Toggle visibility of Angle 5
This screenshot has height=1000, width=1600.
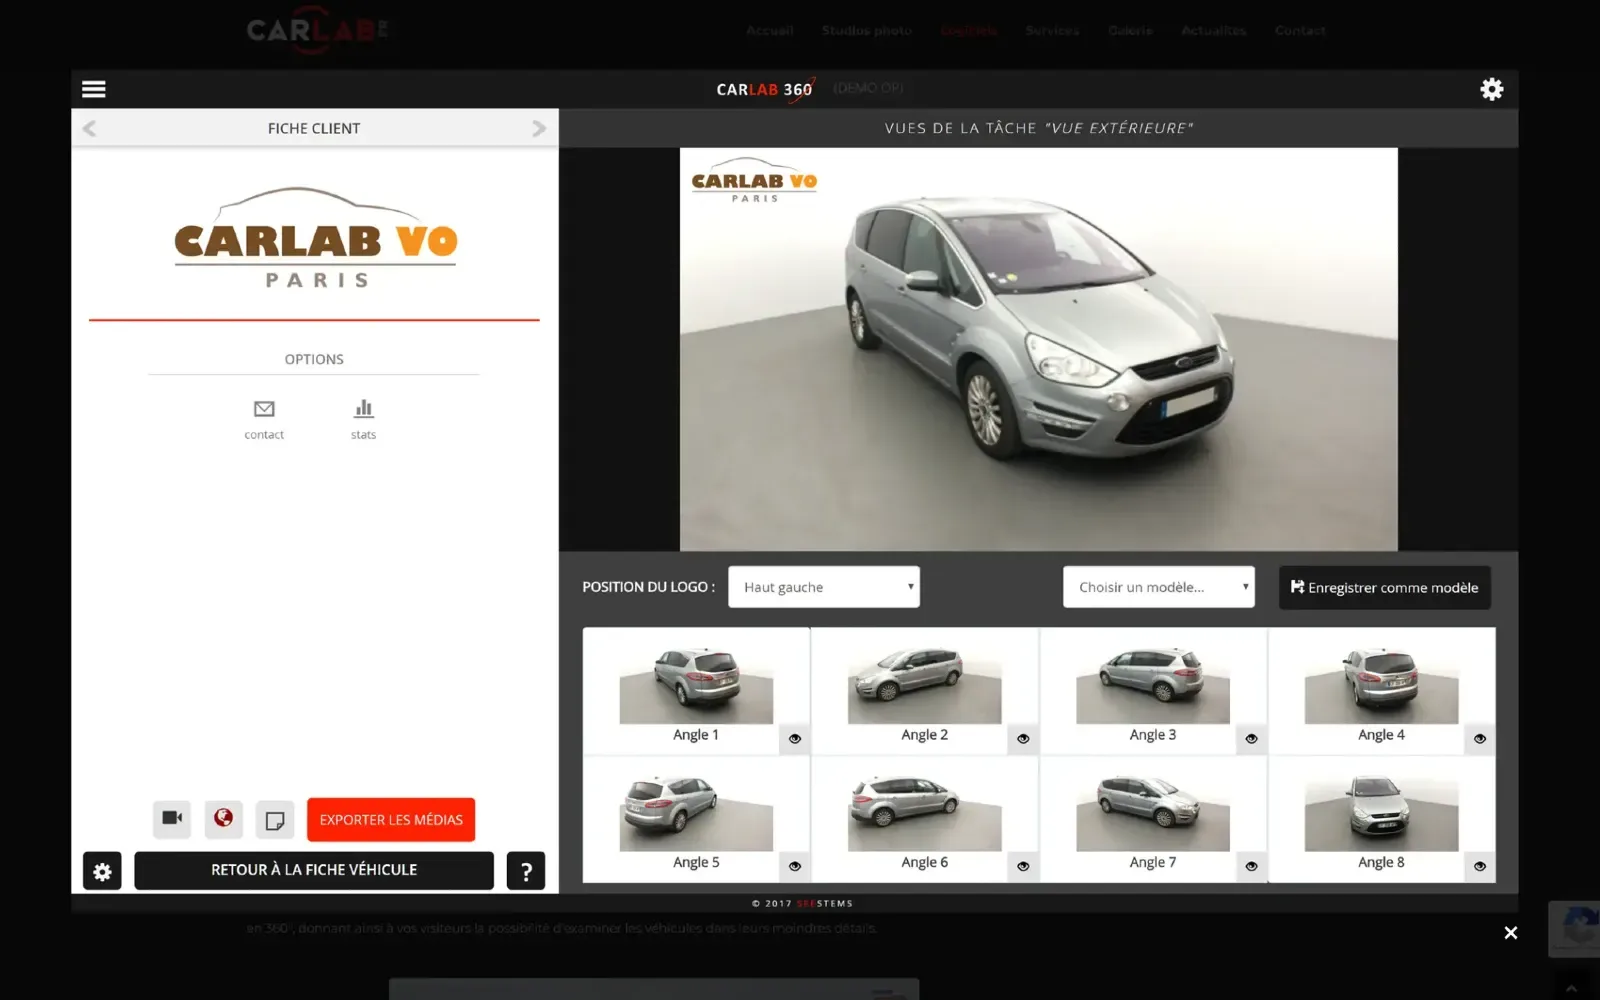[795, 866]
